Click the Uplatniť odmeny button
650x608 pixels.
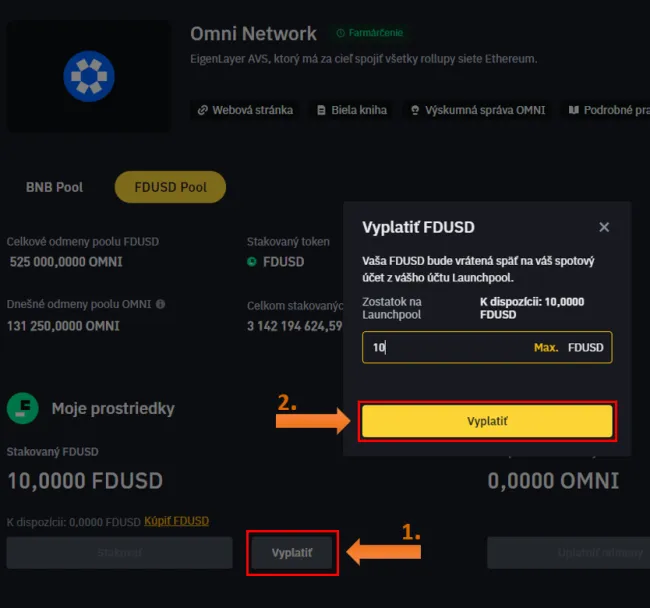[x=567, y=553]
